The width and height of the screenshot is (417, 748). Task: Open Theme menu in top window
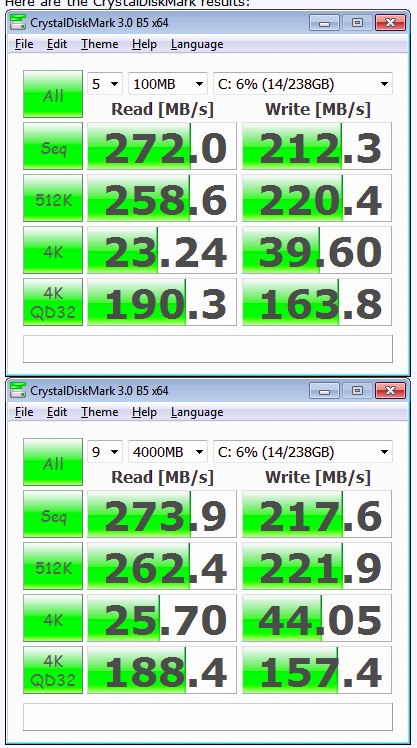(99, 44)
